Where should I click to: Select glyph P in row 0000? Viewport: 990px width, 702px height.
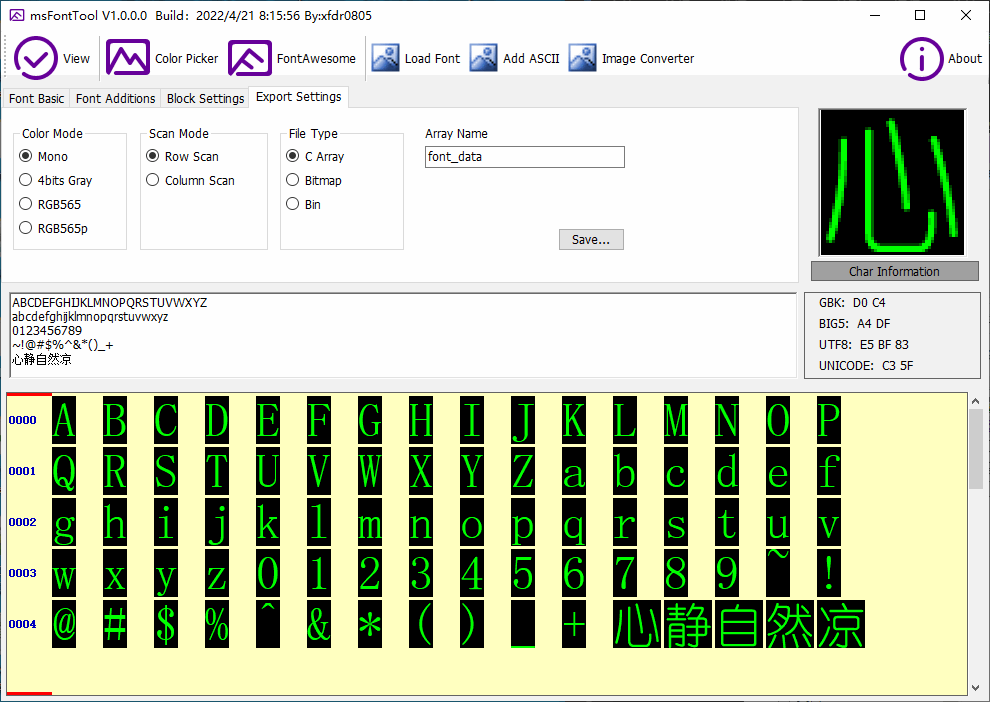pos(828,420)
